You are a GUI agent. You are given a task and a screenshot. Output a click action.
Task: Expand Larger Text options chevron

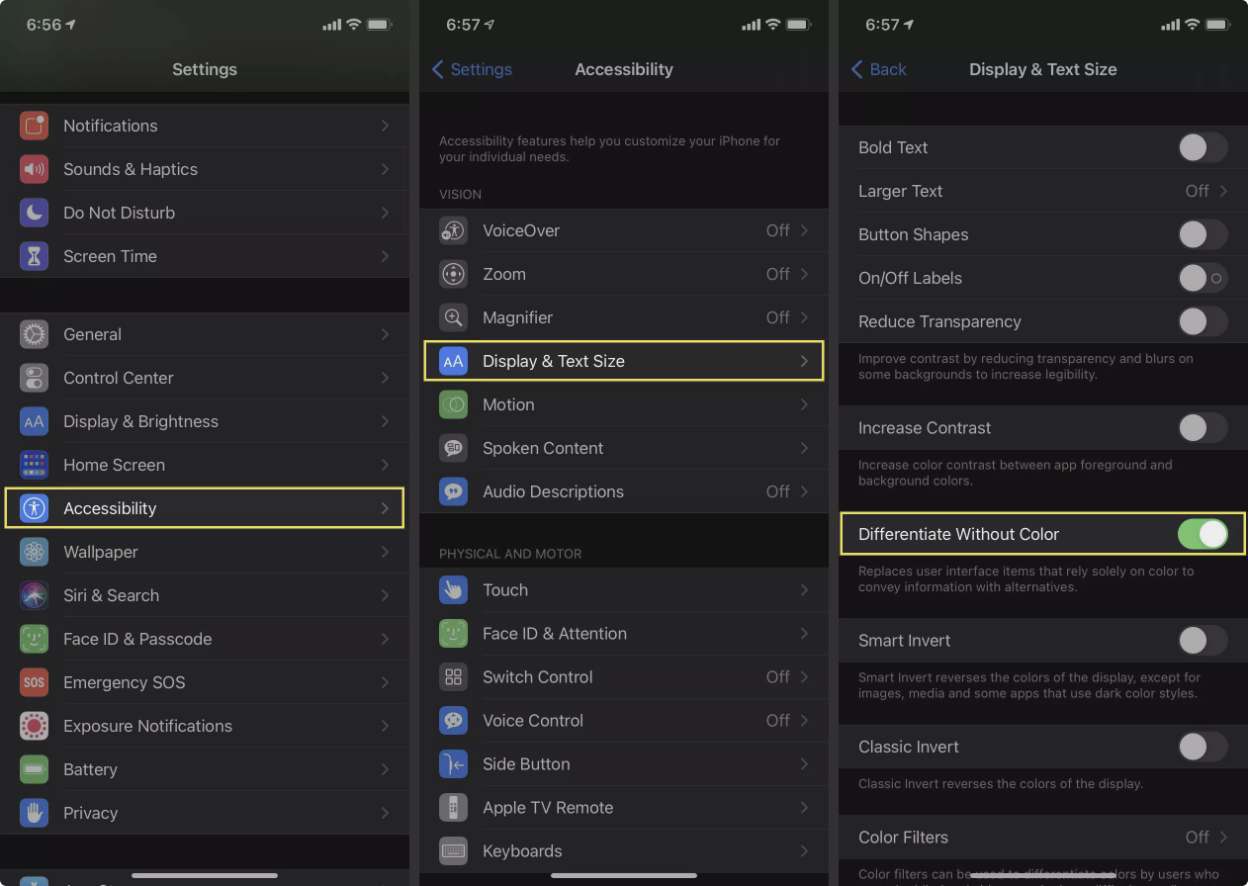click(x=1223, y=191)
